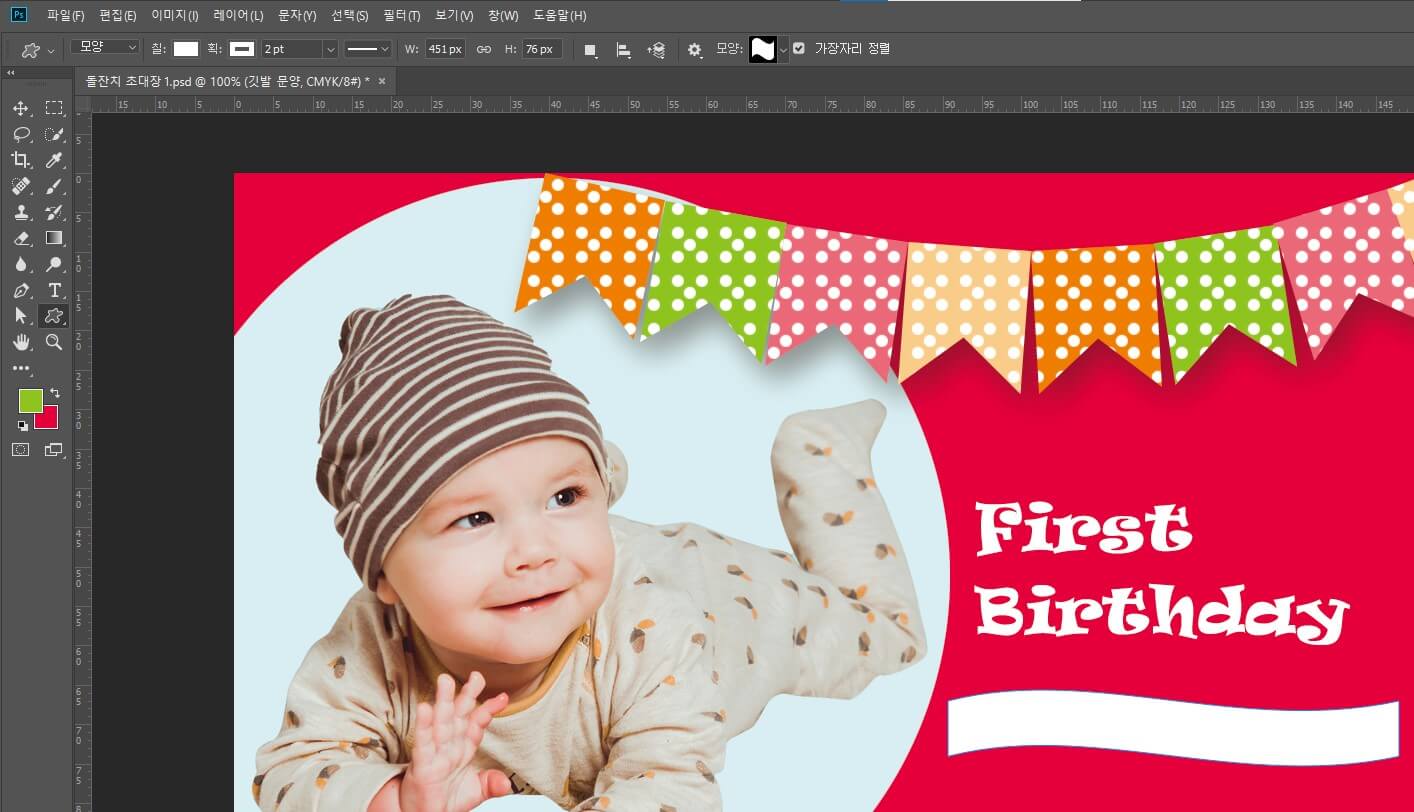Select the Pen tool
This screenshot has height=812, width=1414.
tap(21, 290)
